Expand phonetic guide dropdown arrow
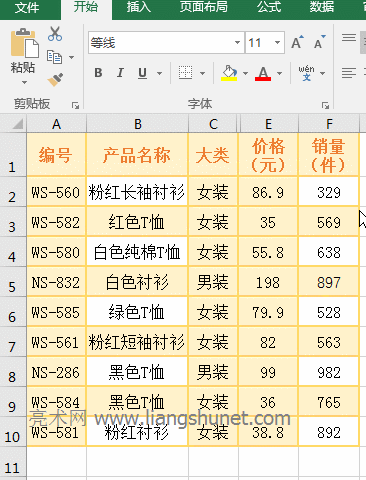The image size is (366, 480). [322, 73]
